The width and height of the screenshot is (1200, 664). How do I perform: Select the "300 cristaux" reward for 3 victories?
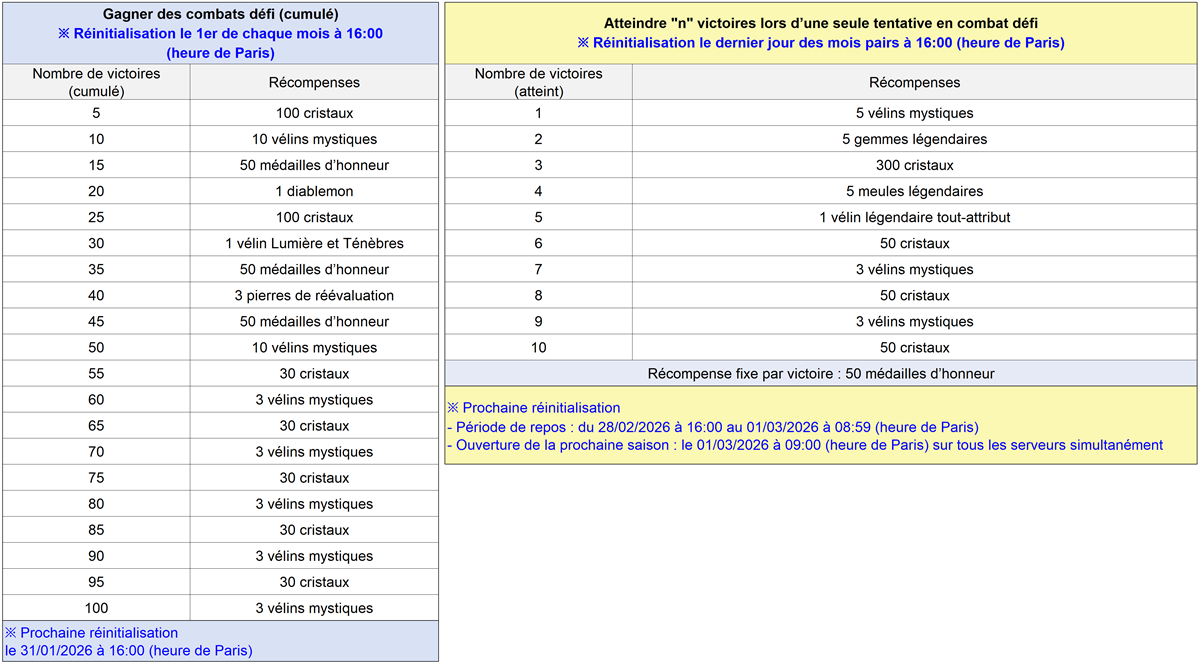914,165
